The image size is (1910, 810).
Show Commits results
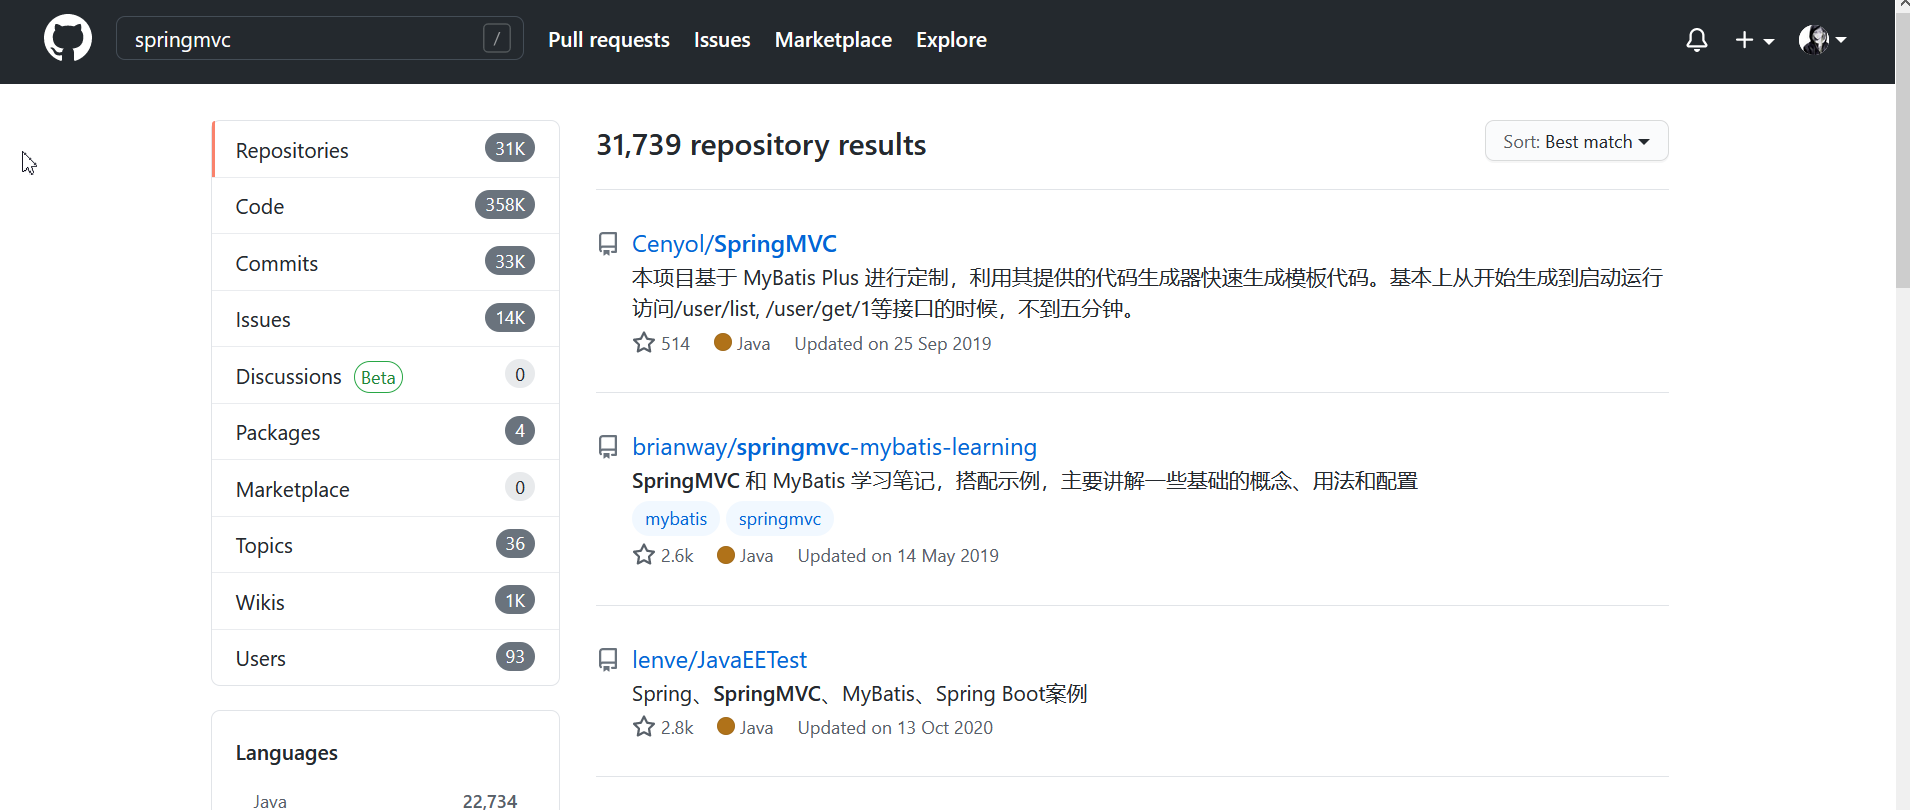pos(386,263)
